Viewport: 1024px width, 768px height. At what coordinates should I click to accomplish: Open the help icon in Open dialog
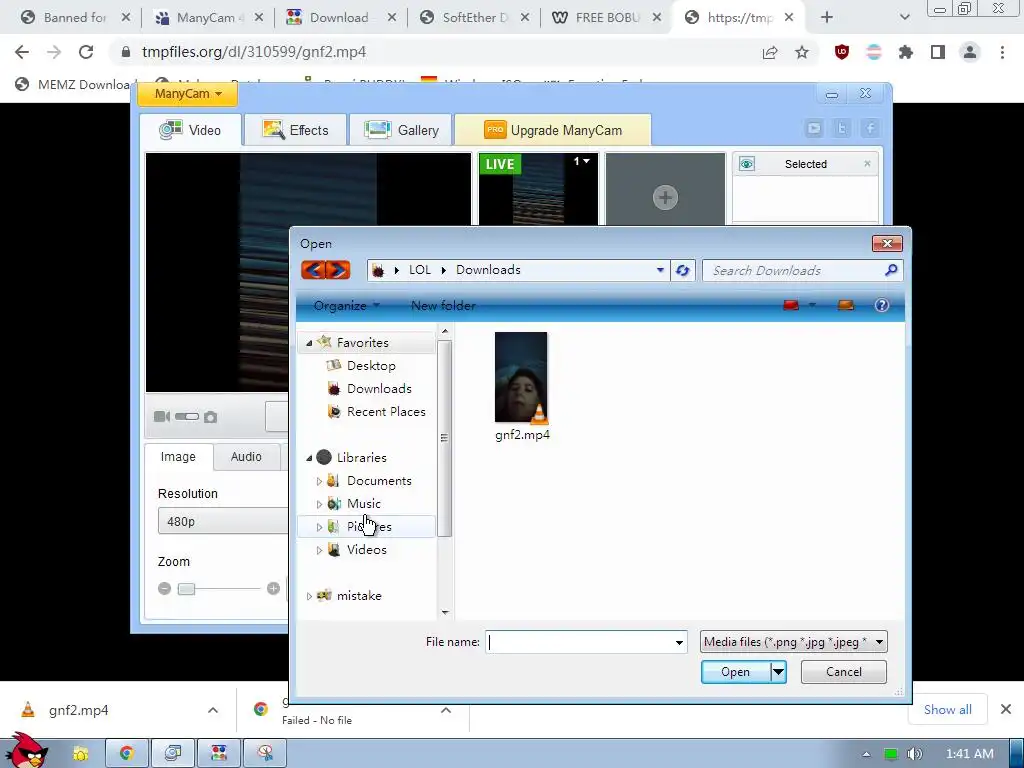pos(882,305)
